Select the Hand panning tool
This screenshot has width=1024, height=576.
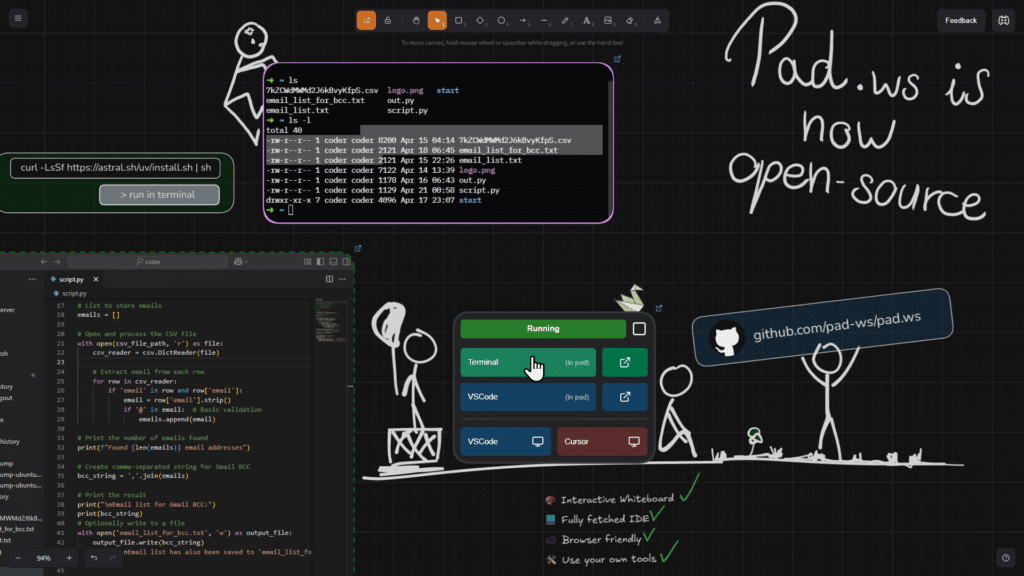tap(416, 20)
